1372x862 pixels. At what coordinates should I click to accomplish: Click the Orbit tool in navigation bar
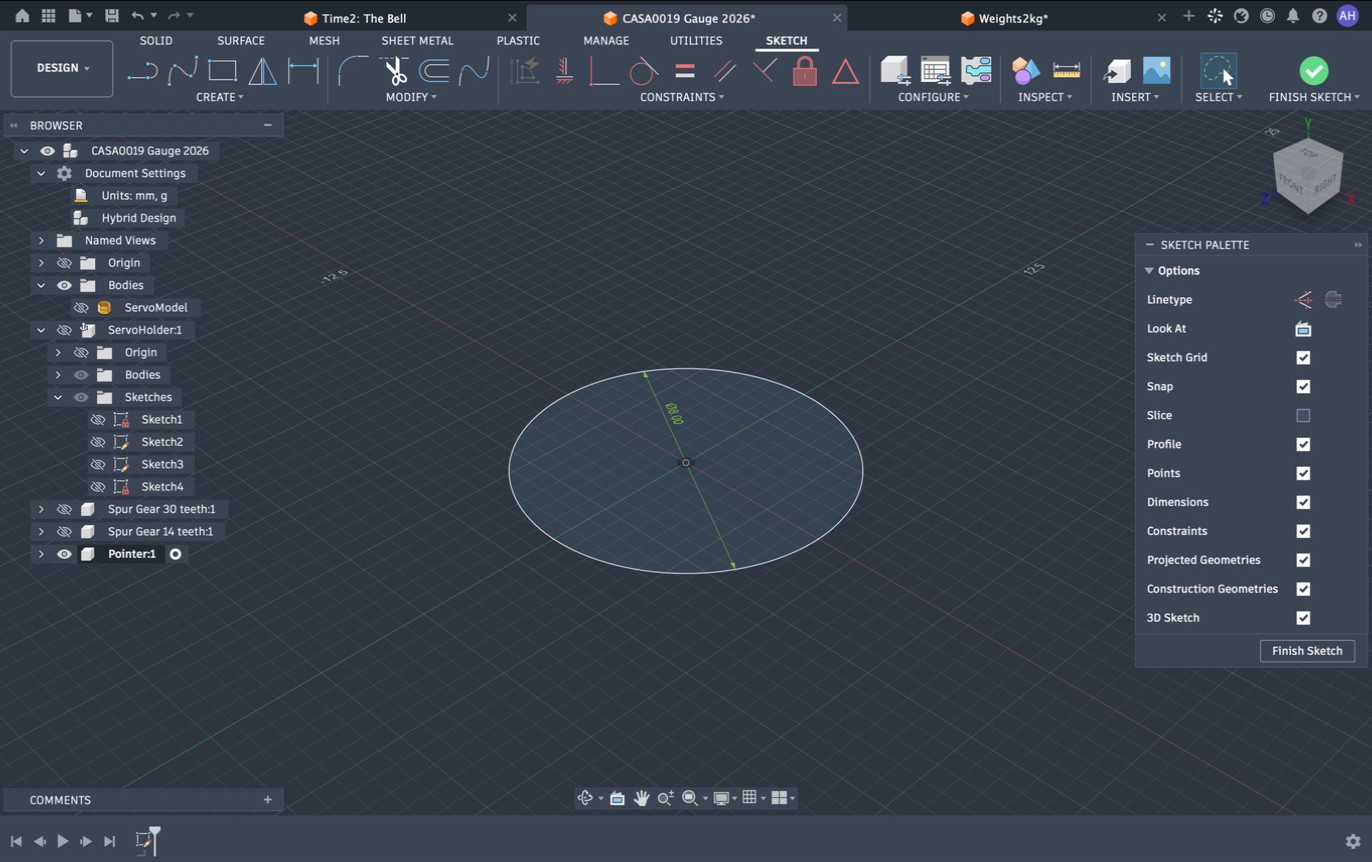coord(586,798)
